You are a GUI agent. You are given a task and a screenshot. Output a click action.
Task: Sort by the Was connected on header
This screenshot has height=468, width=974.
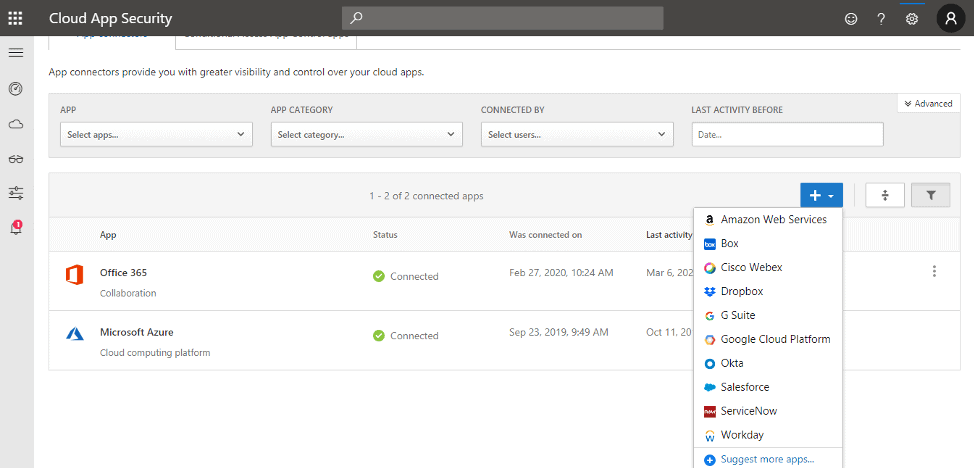pos(545,235)
